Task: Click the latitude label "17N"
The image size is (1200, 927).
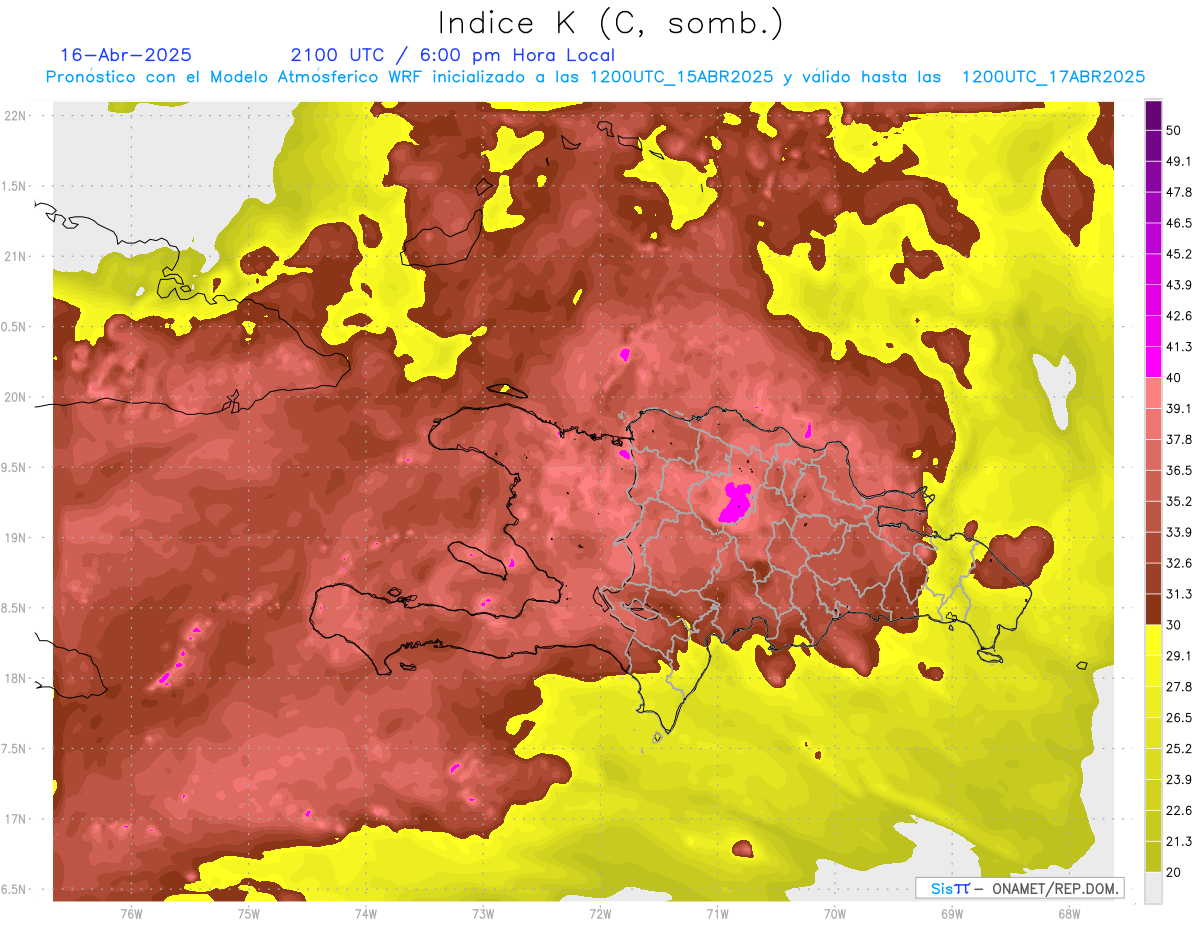Action: [16, 819]
